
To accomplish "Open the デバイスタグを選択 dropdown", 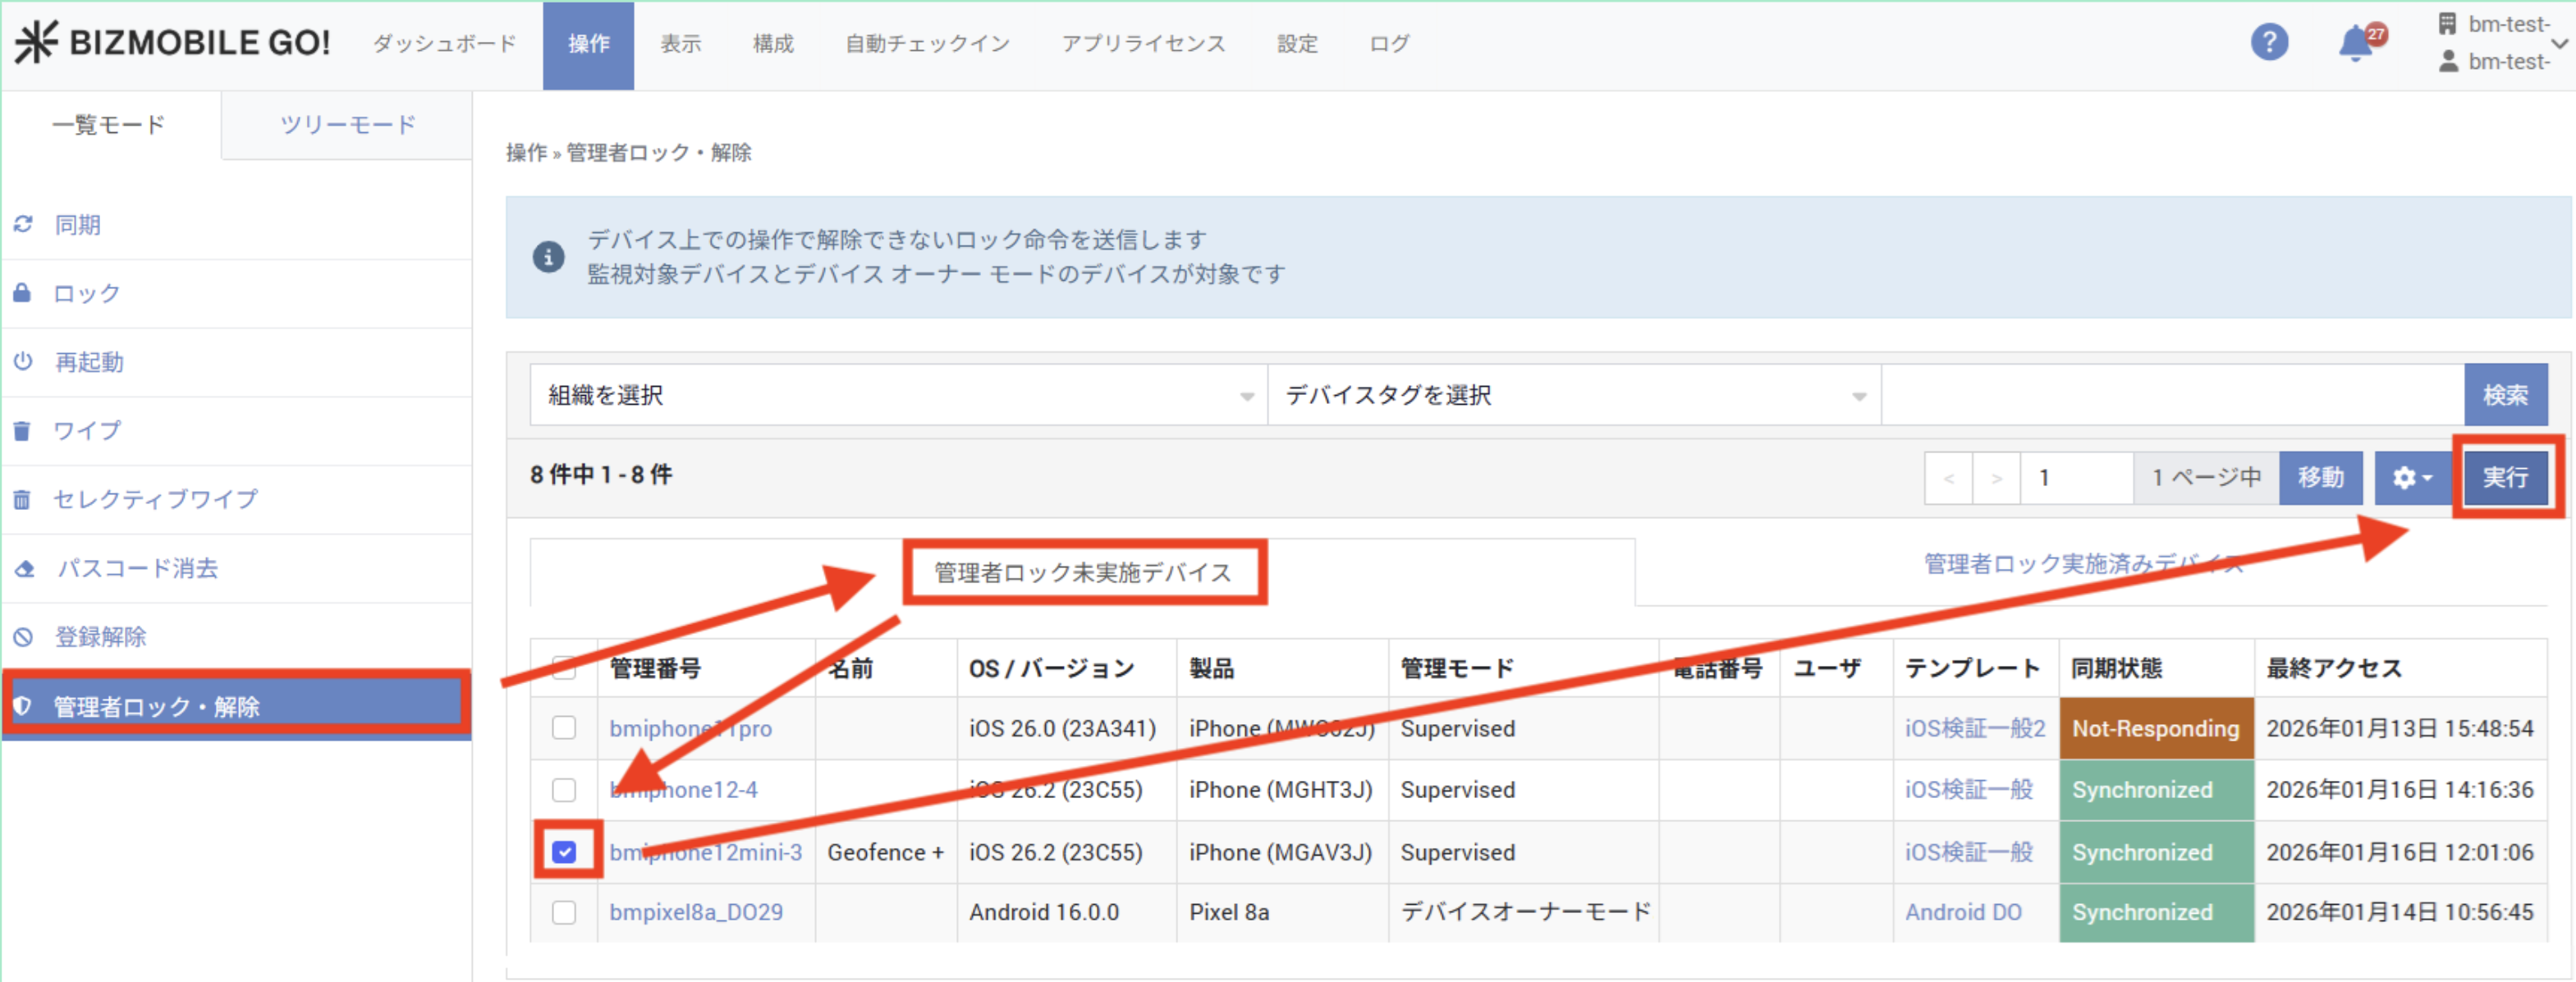I will point(1573,395).
